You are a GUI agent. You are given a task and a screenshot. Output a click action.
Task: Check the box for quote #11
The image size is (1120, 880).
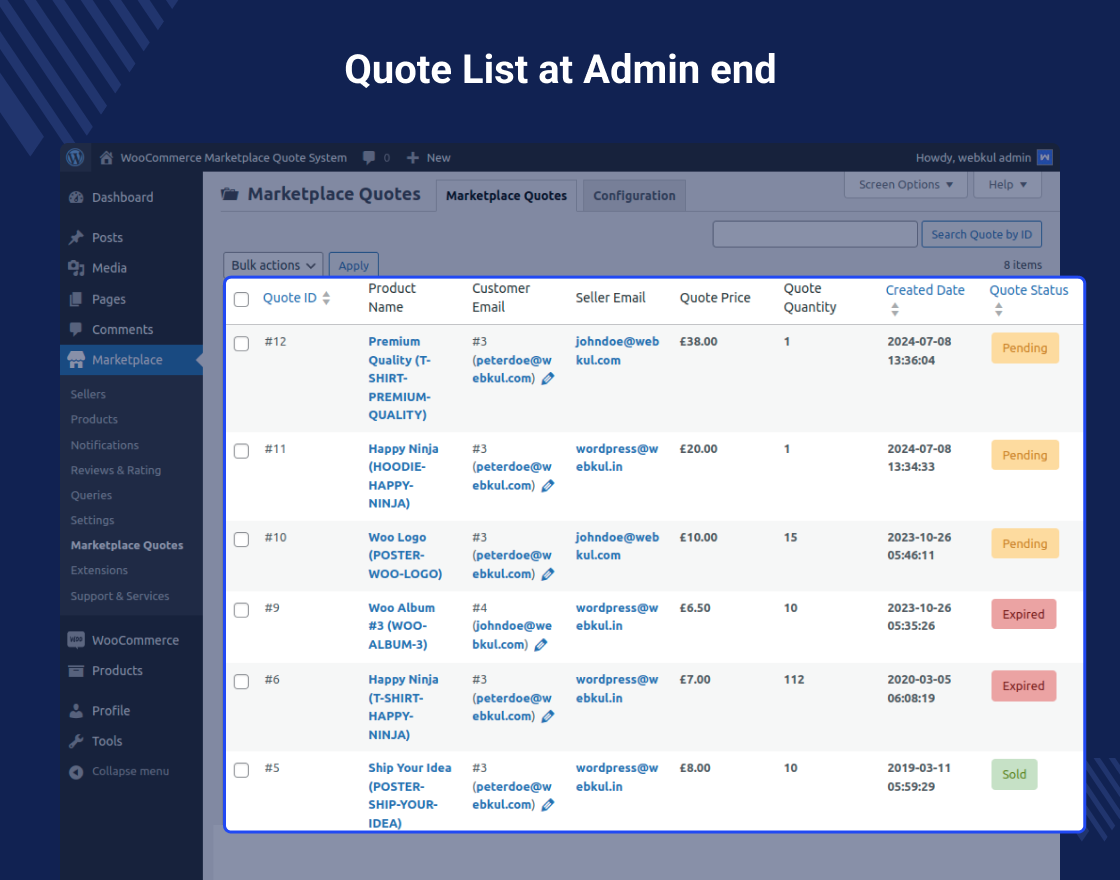[241, 451]
